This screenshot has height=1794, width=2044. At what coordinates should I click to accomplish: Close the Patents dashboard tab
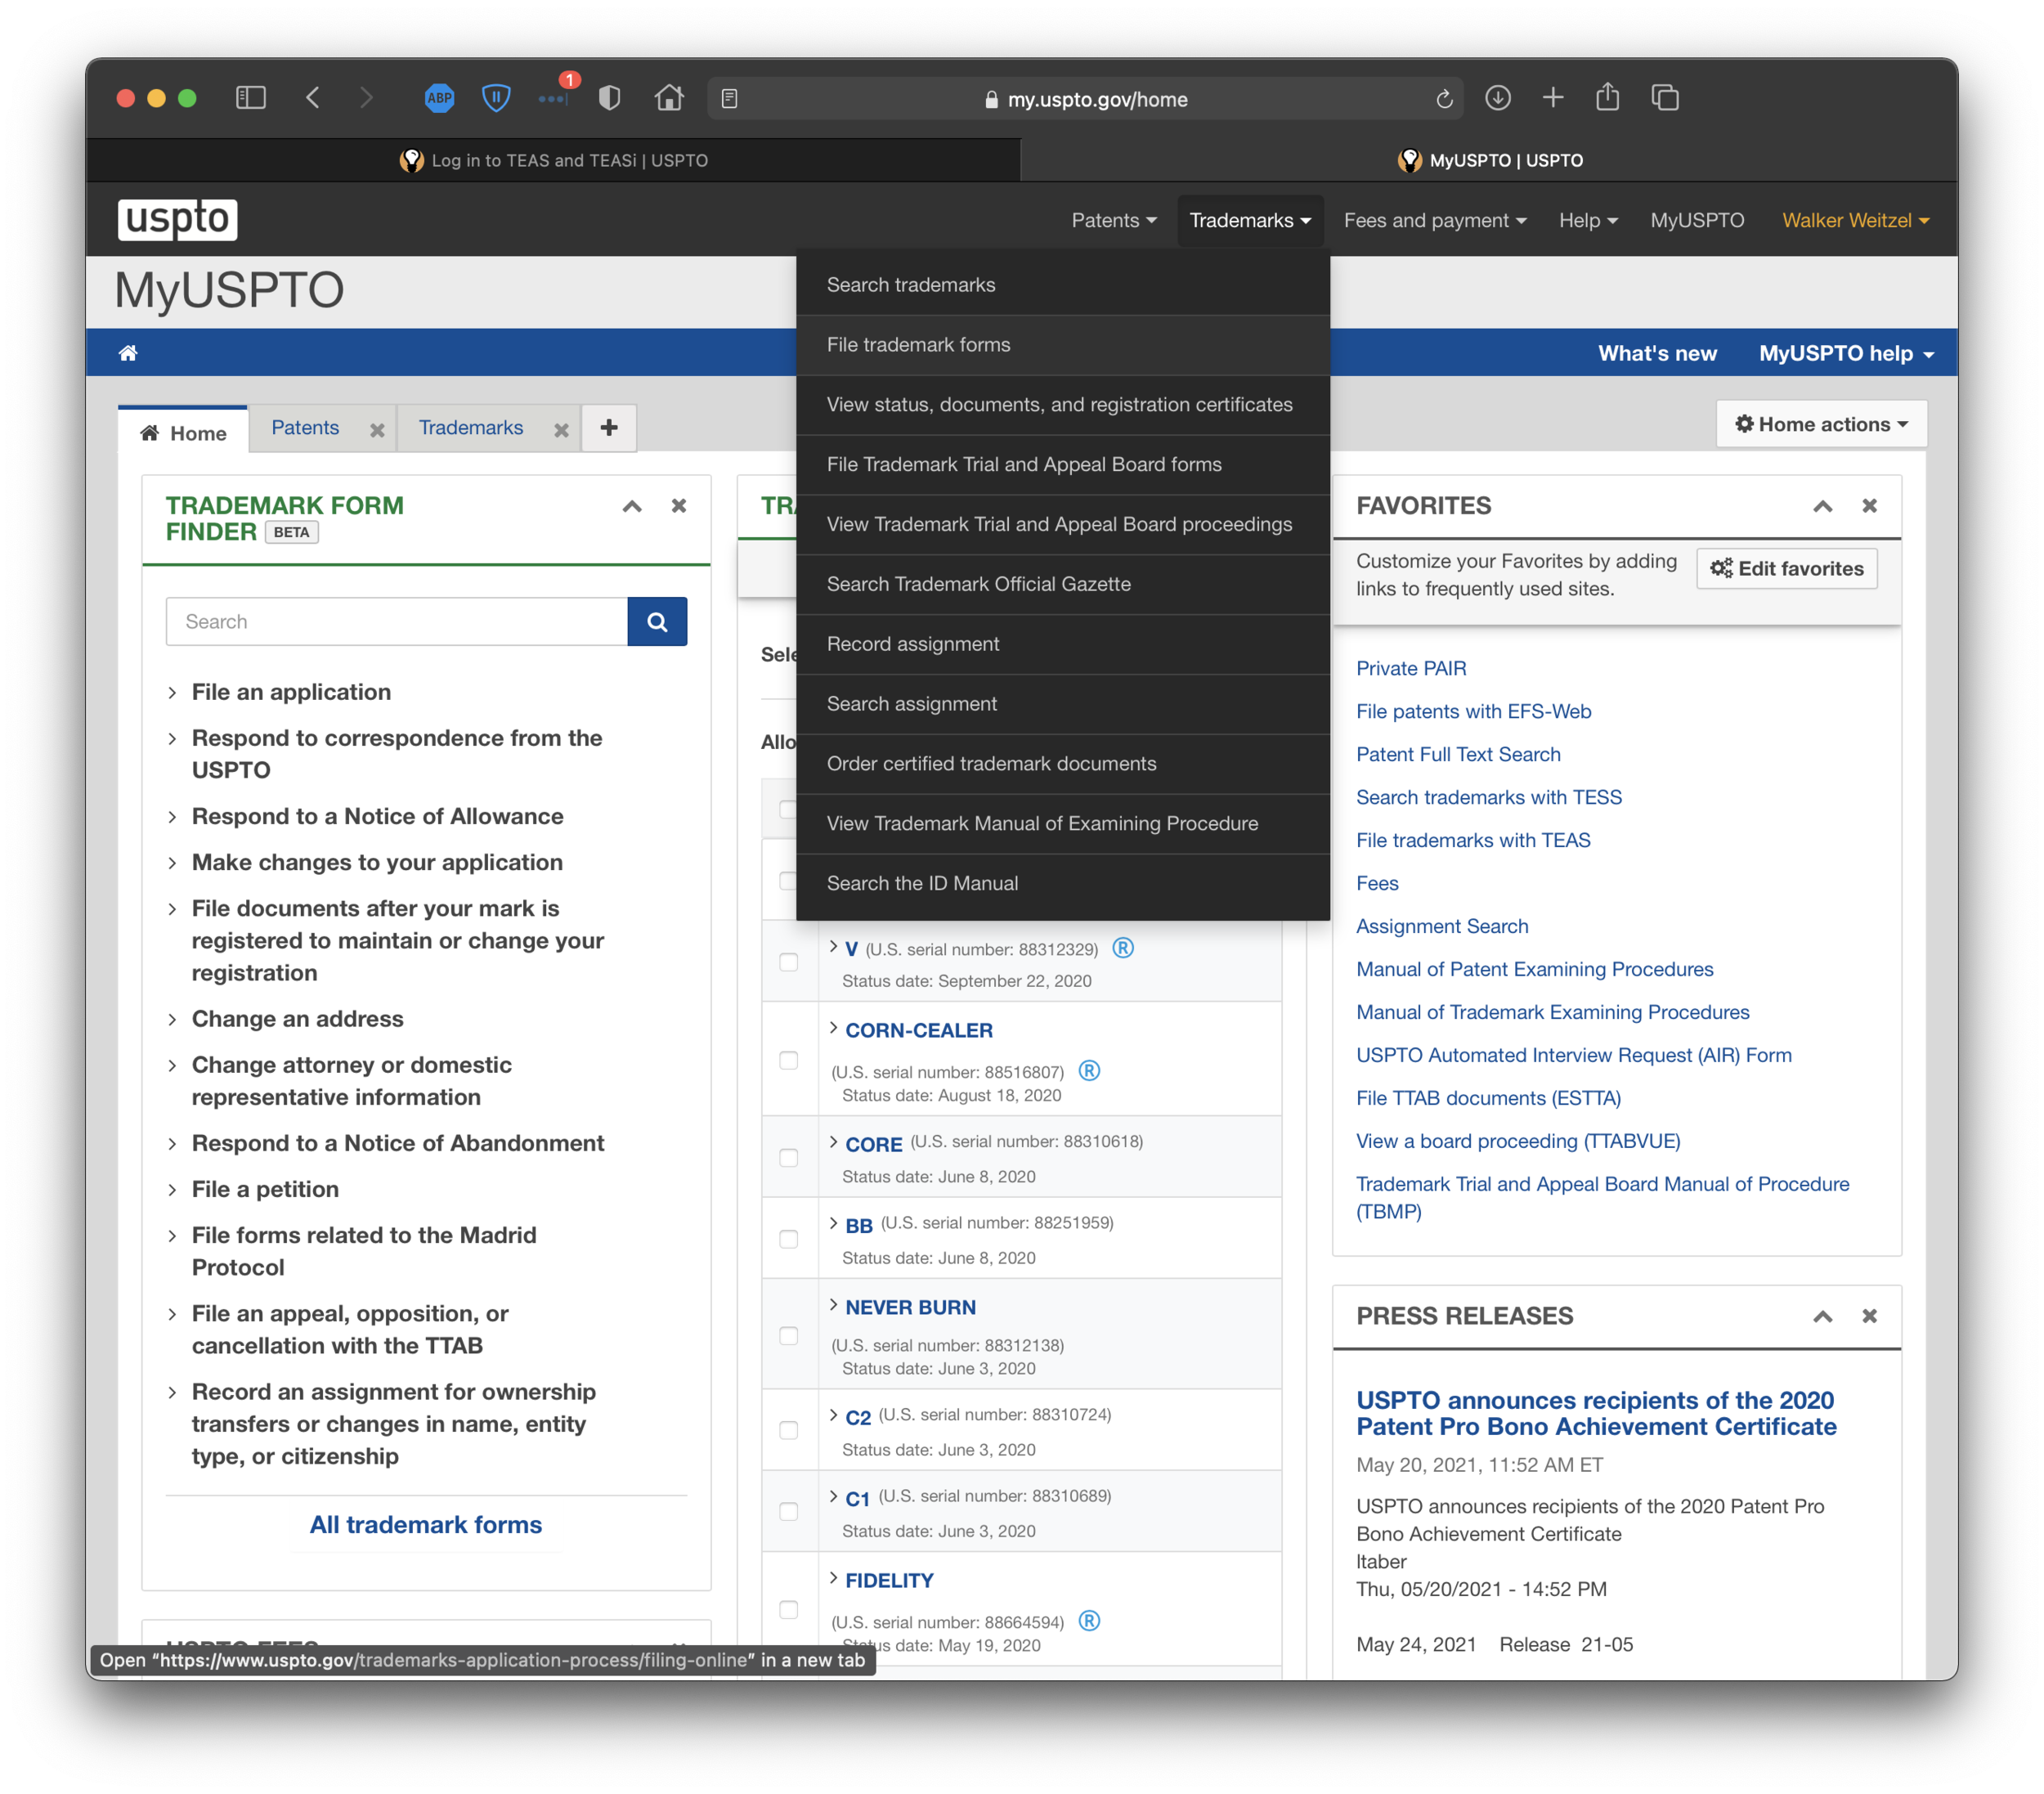point(377,430)
